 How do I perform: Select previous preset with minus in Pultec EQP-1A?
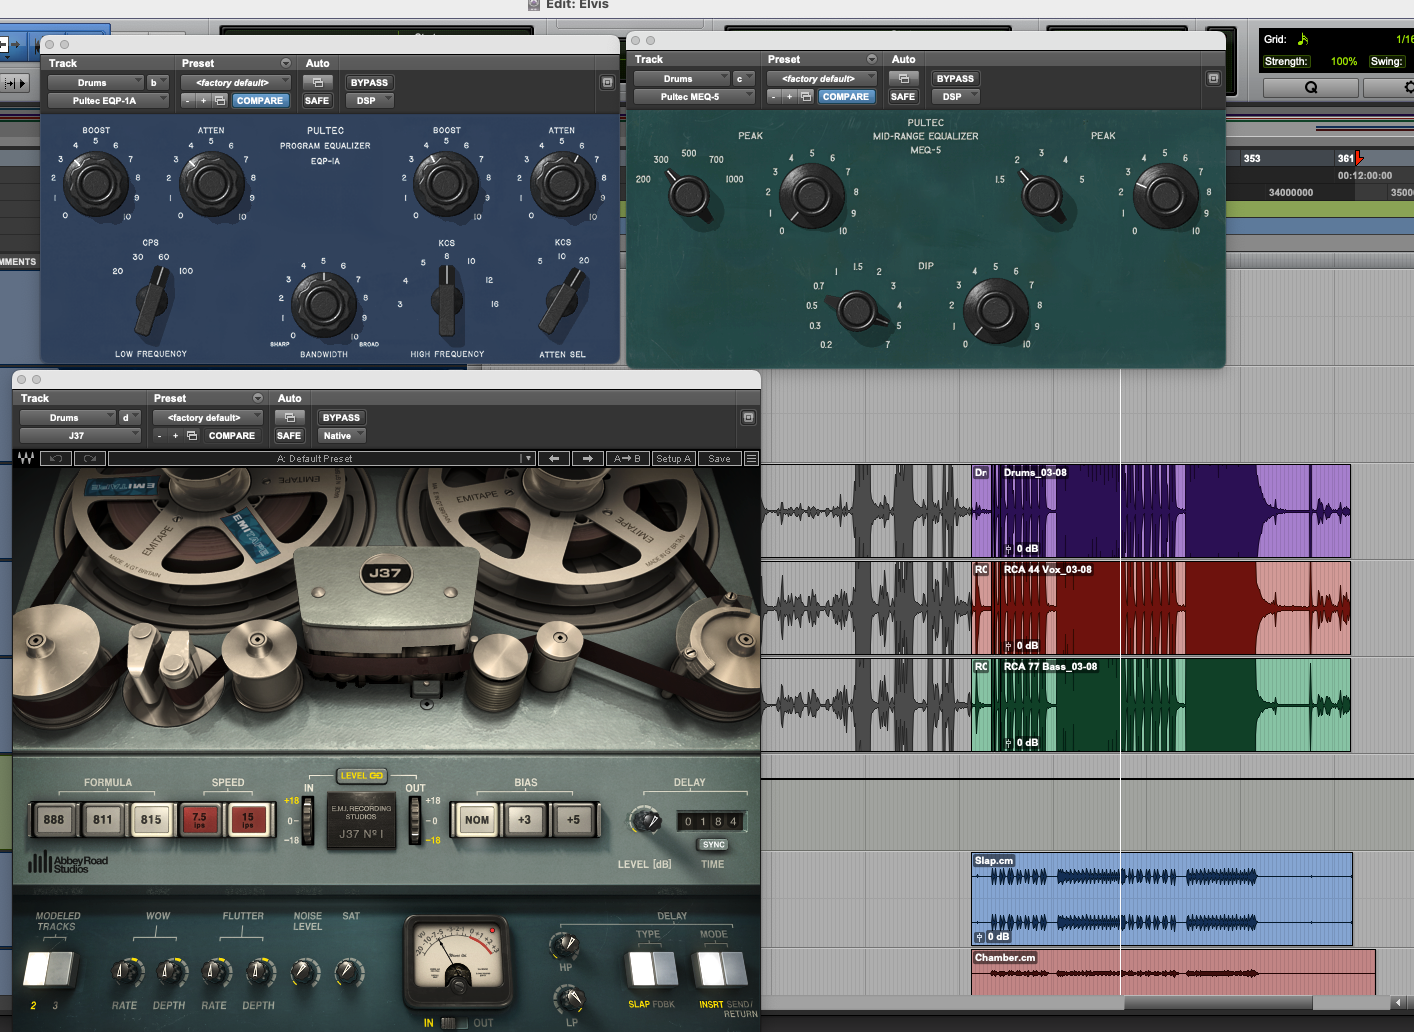click(x=187, y=100)
